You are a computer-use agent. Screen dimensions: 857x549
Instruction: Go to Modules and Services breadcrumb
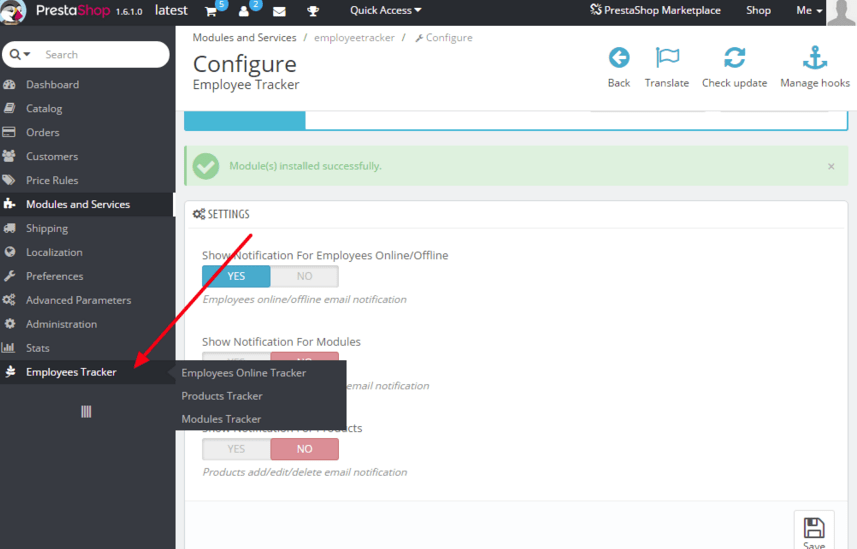pos(244,38)
